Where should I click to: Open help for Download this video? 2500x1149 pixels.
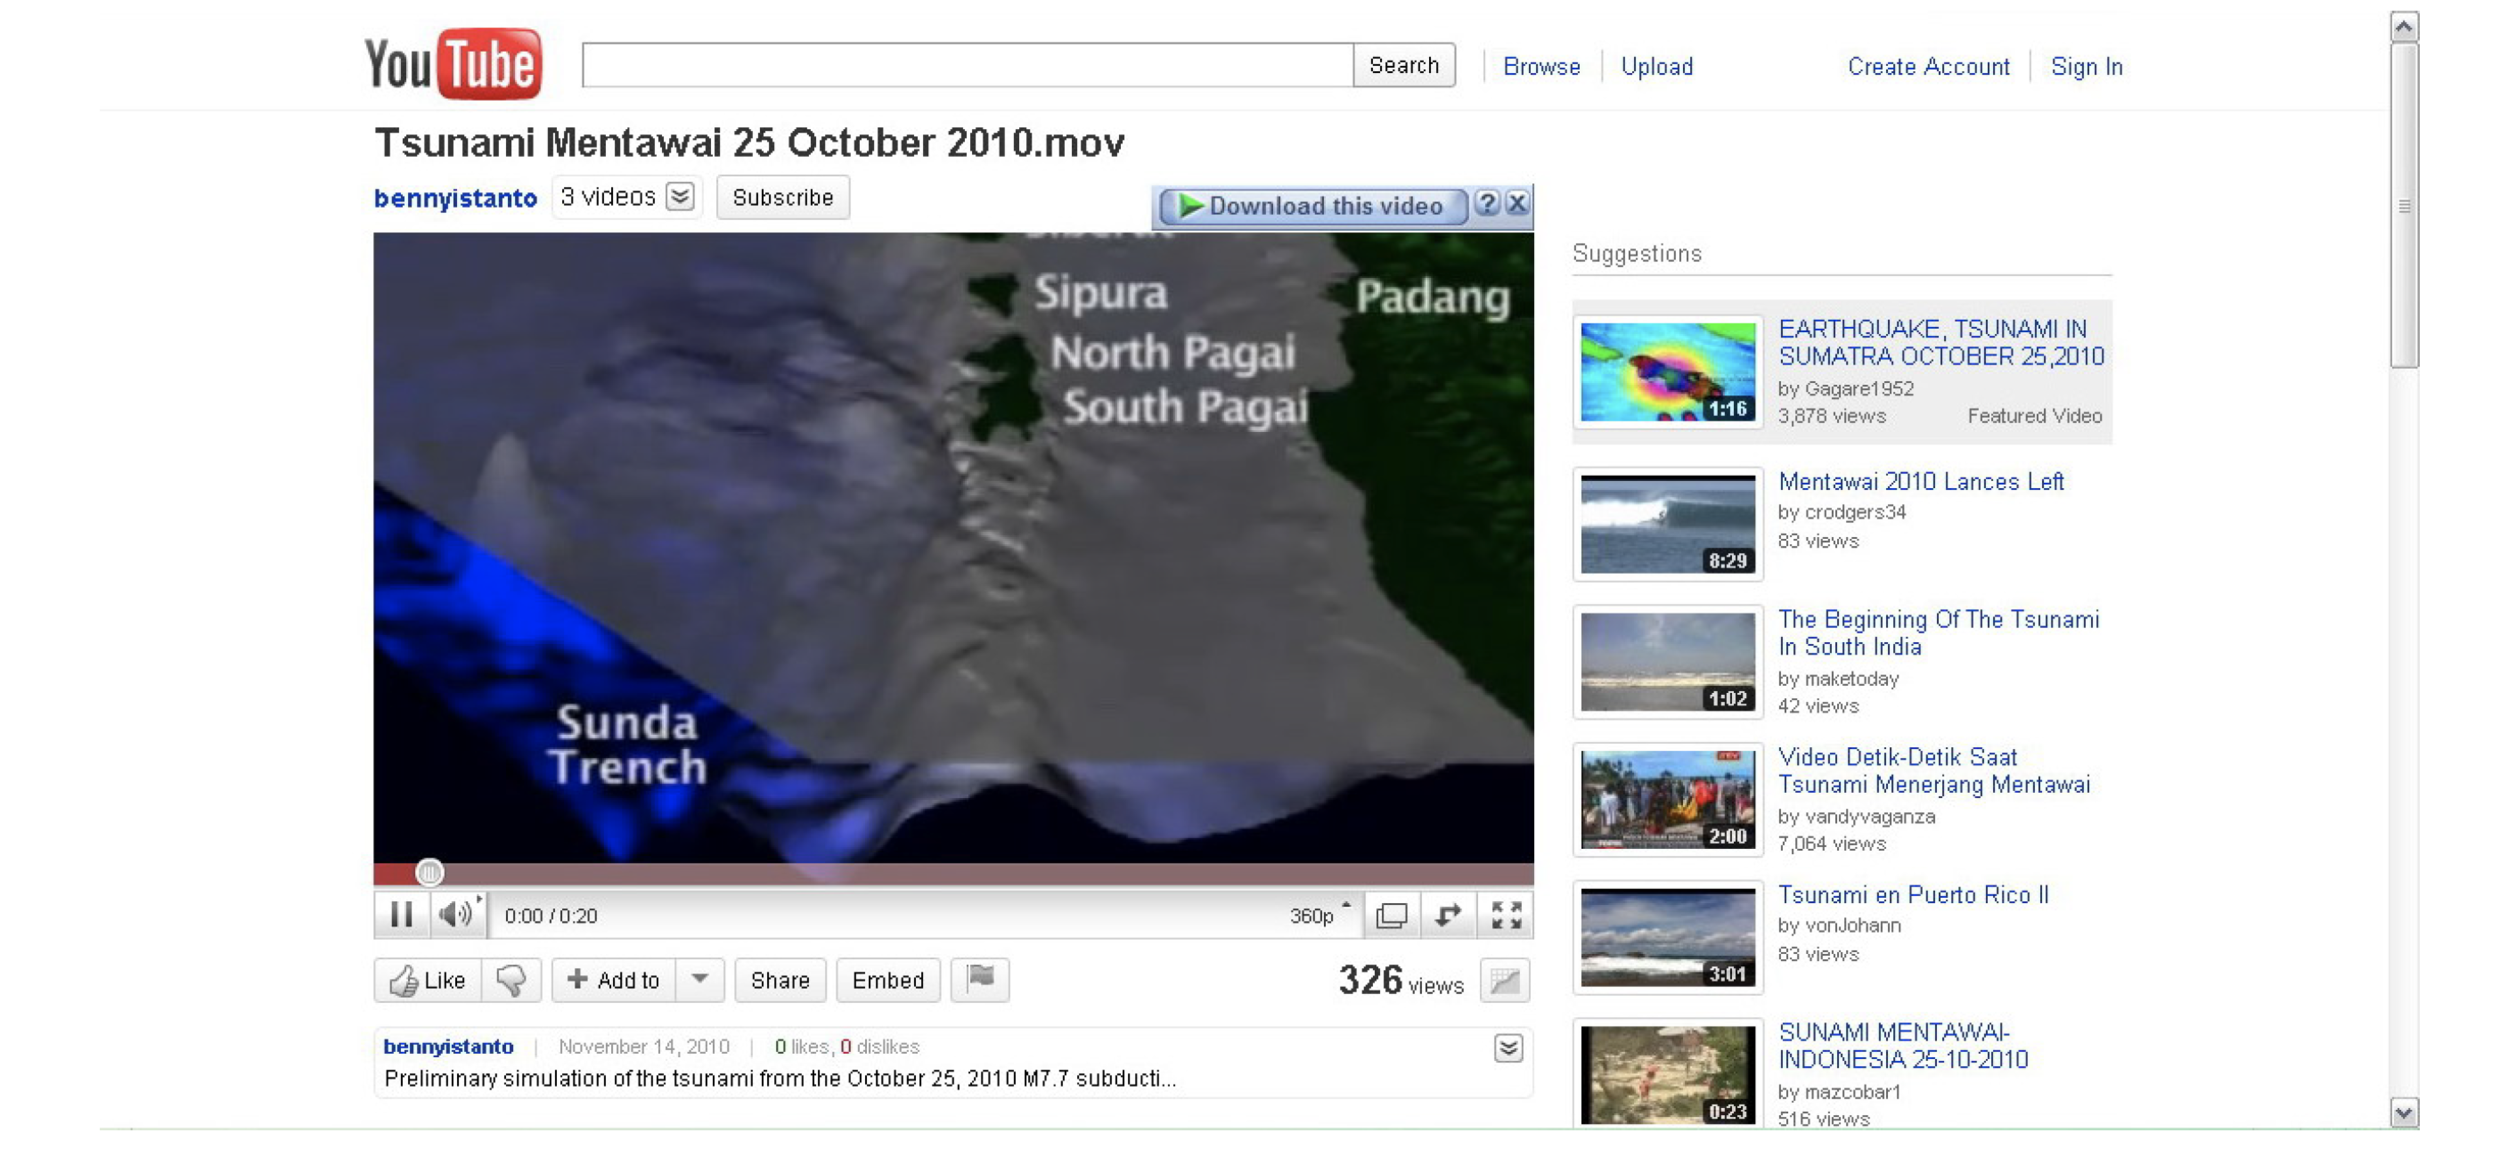click(1487, 204)
